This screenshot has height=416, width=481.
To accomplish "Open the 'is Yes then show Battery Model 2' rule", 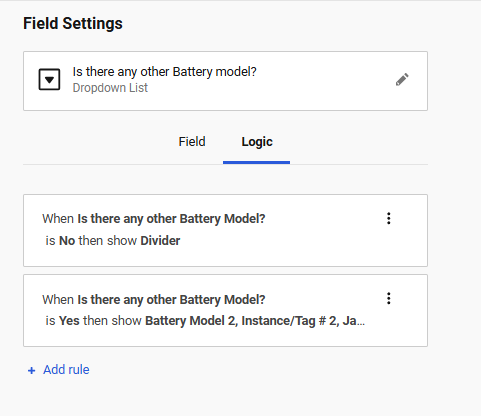I will click(225, 310).
